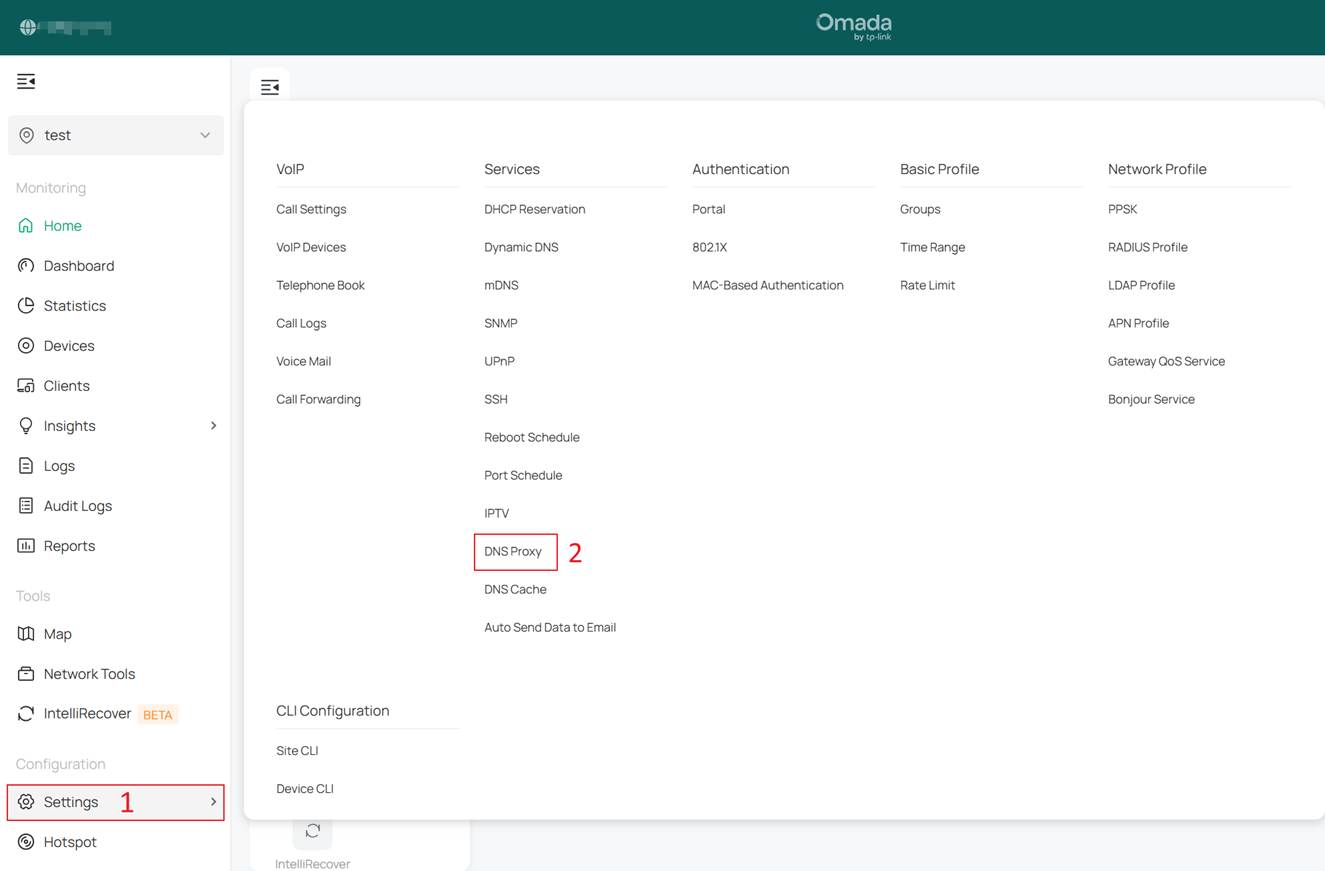
Task: Click the Logs document icon
Action: click(26, 466)
